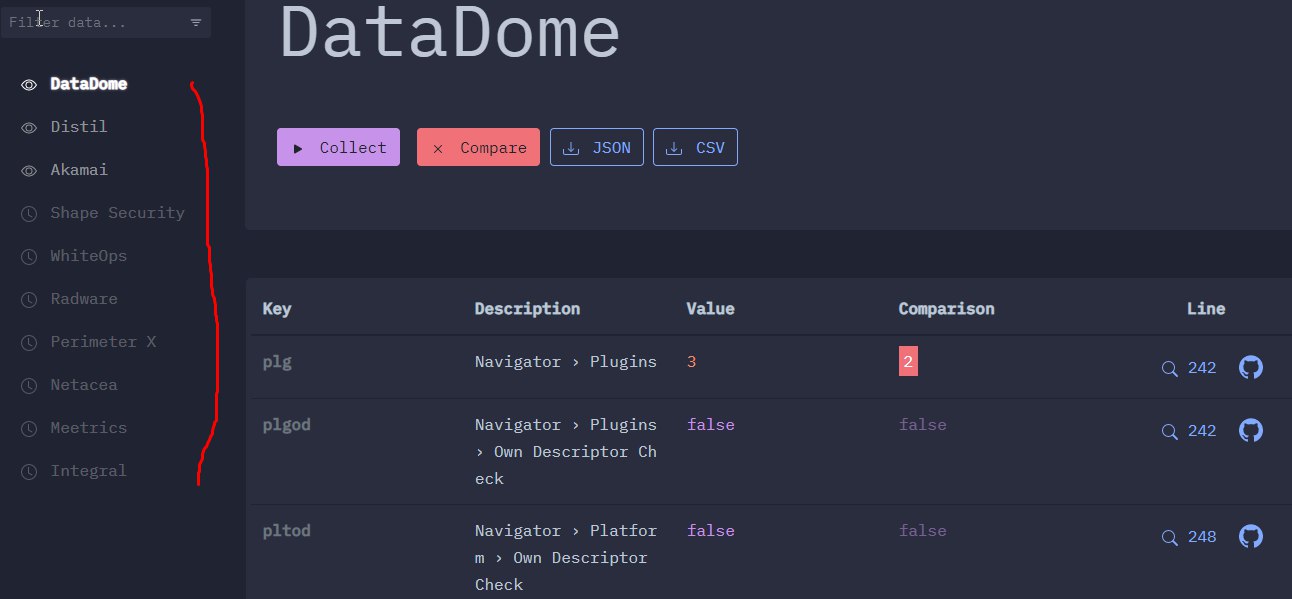This screenshot has width=1292, height=599.
Task: Click the clock icon beside Meetrics
Action: 29,428
